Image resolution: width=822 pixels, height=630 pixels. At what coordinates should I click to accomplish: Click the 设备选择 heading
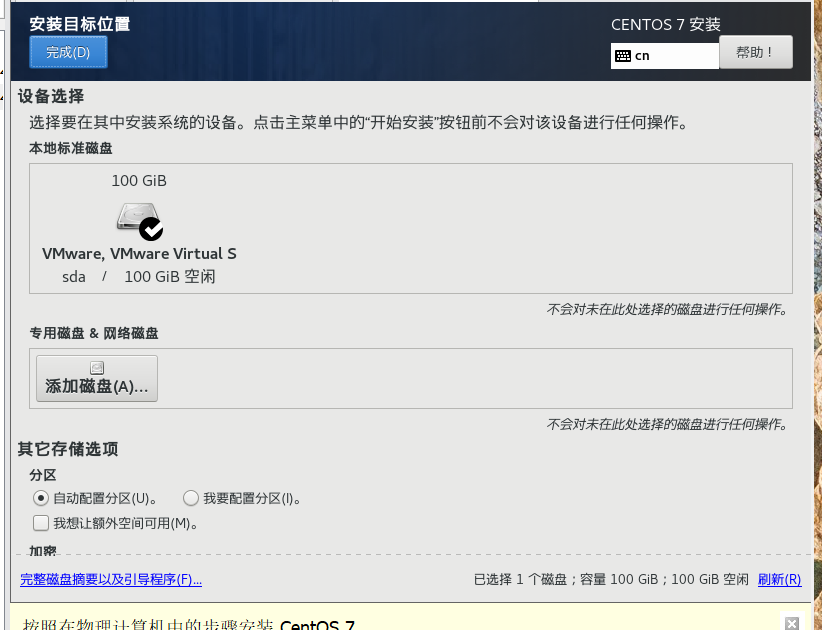[x=51, y=96]
